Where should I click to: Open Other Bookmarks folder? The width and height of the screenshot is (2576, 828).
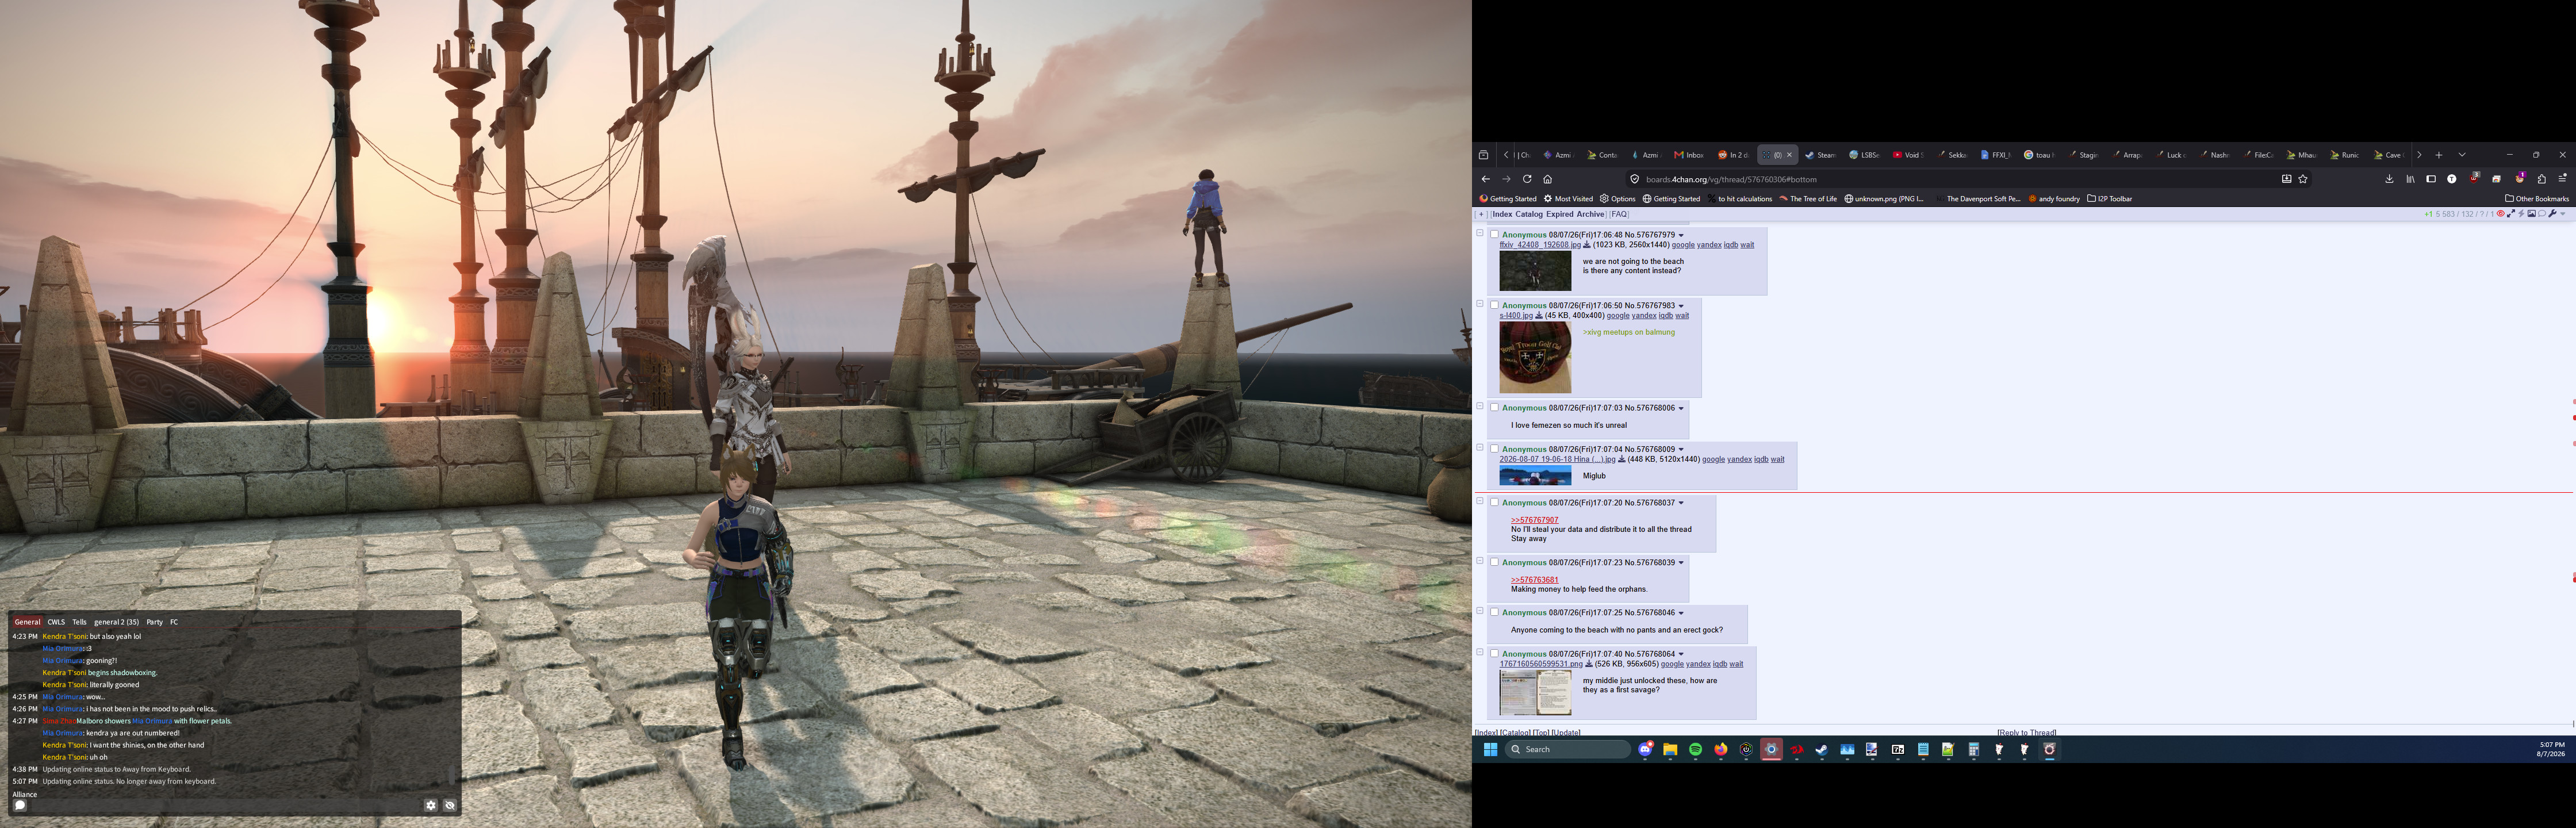point(2537,199)
